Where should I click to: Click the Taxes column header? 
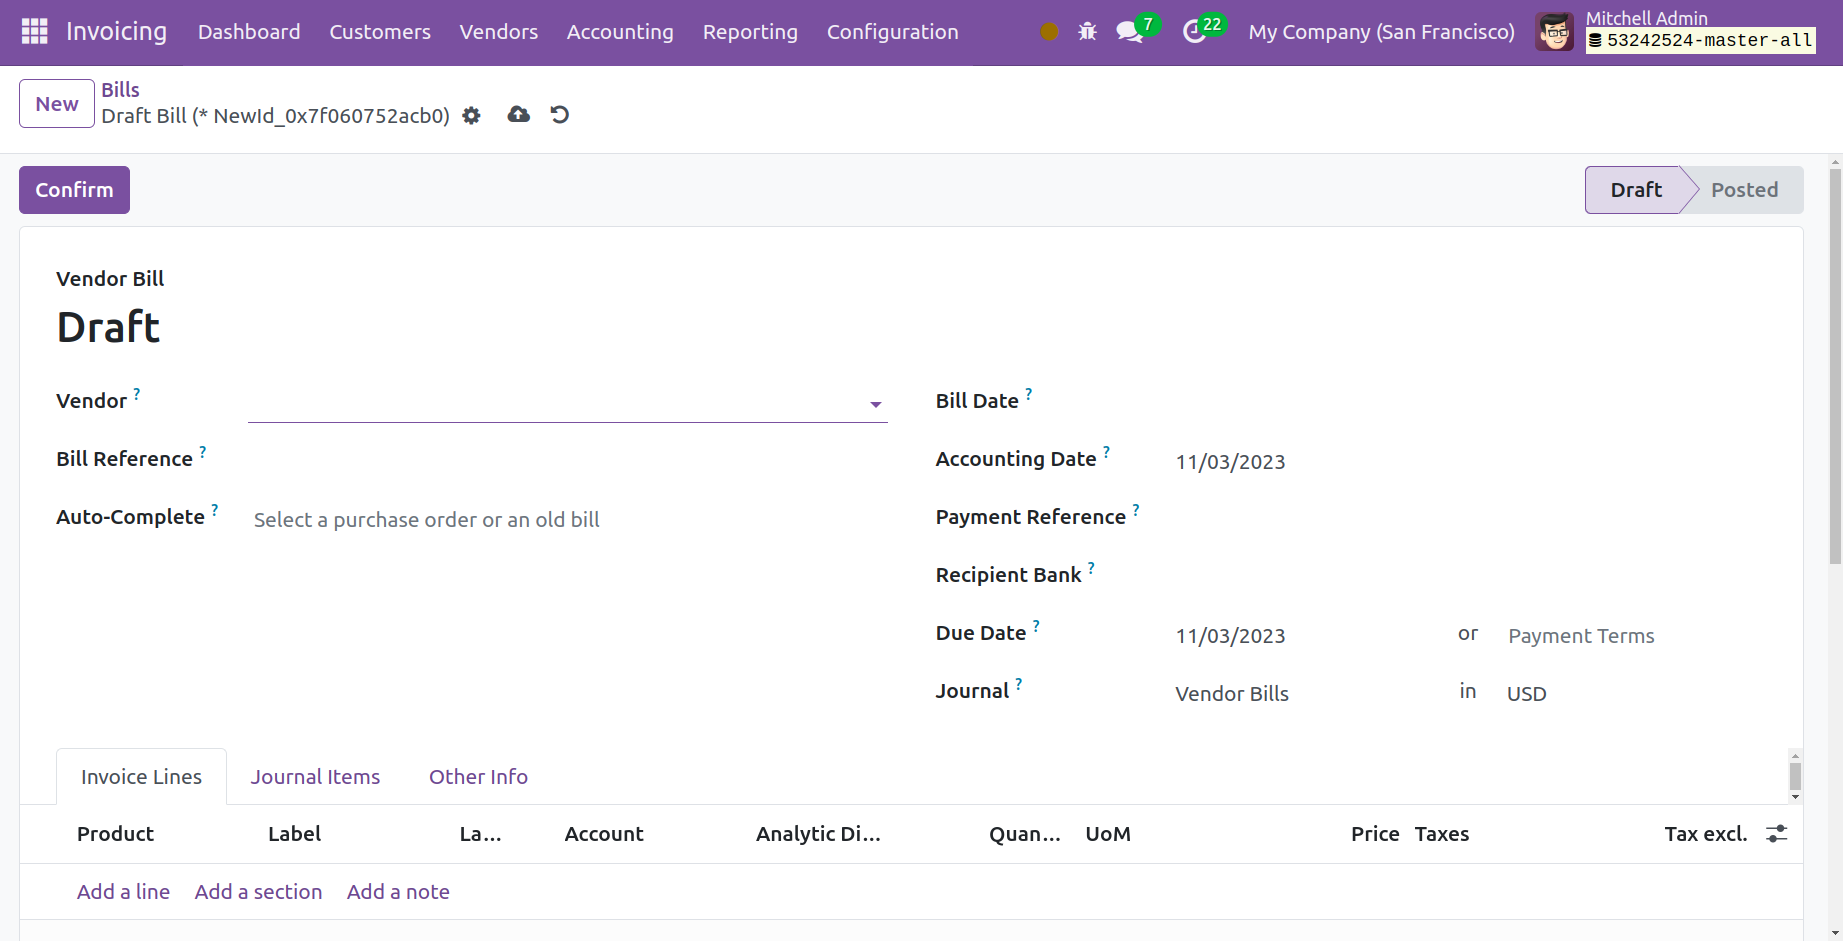(1441, 834)
